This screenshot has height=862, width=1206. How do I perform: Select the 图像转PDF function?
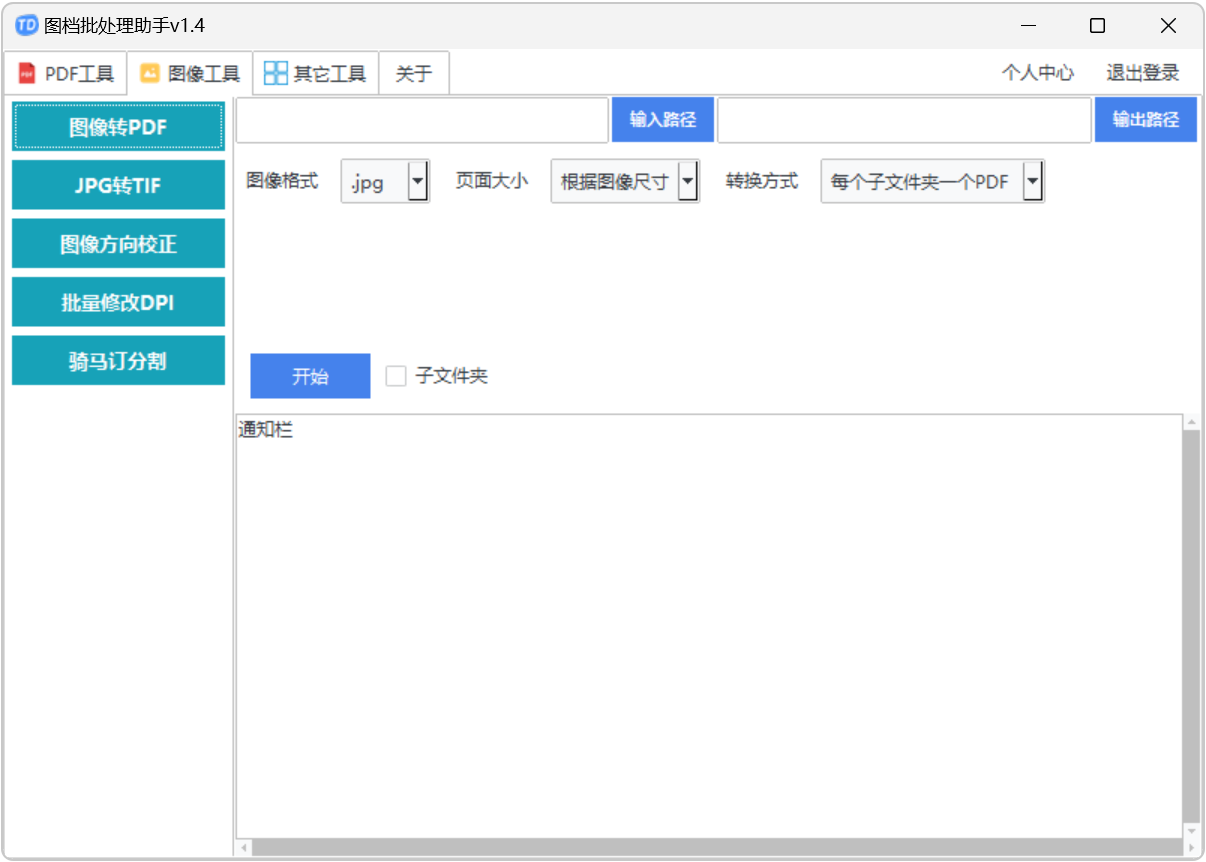[x=118, y=127]
